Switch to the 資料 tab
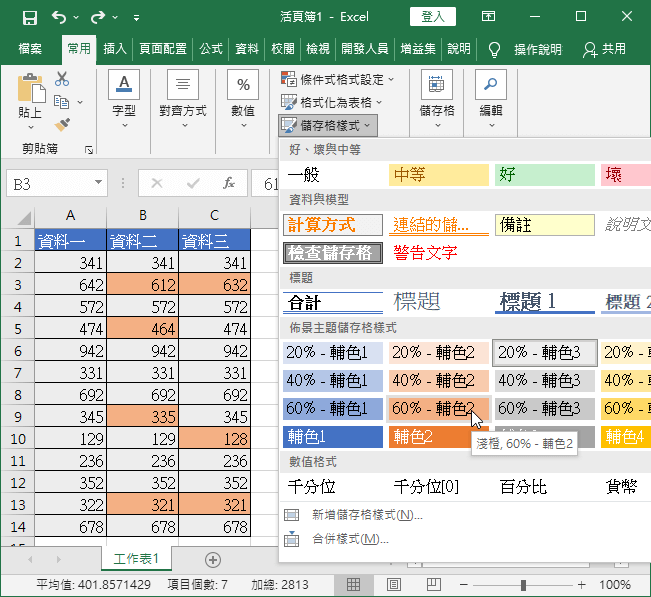 (247, 49)
